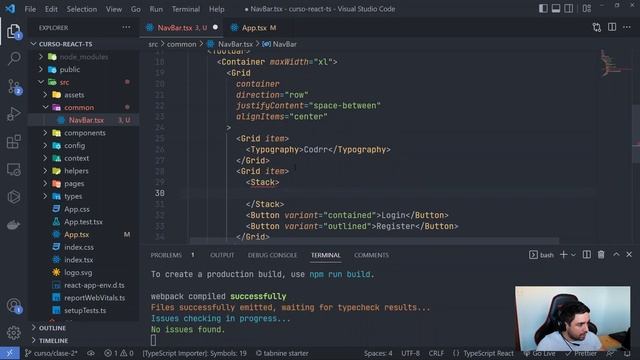Open NavBar.tsx in the file tree

84,120
